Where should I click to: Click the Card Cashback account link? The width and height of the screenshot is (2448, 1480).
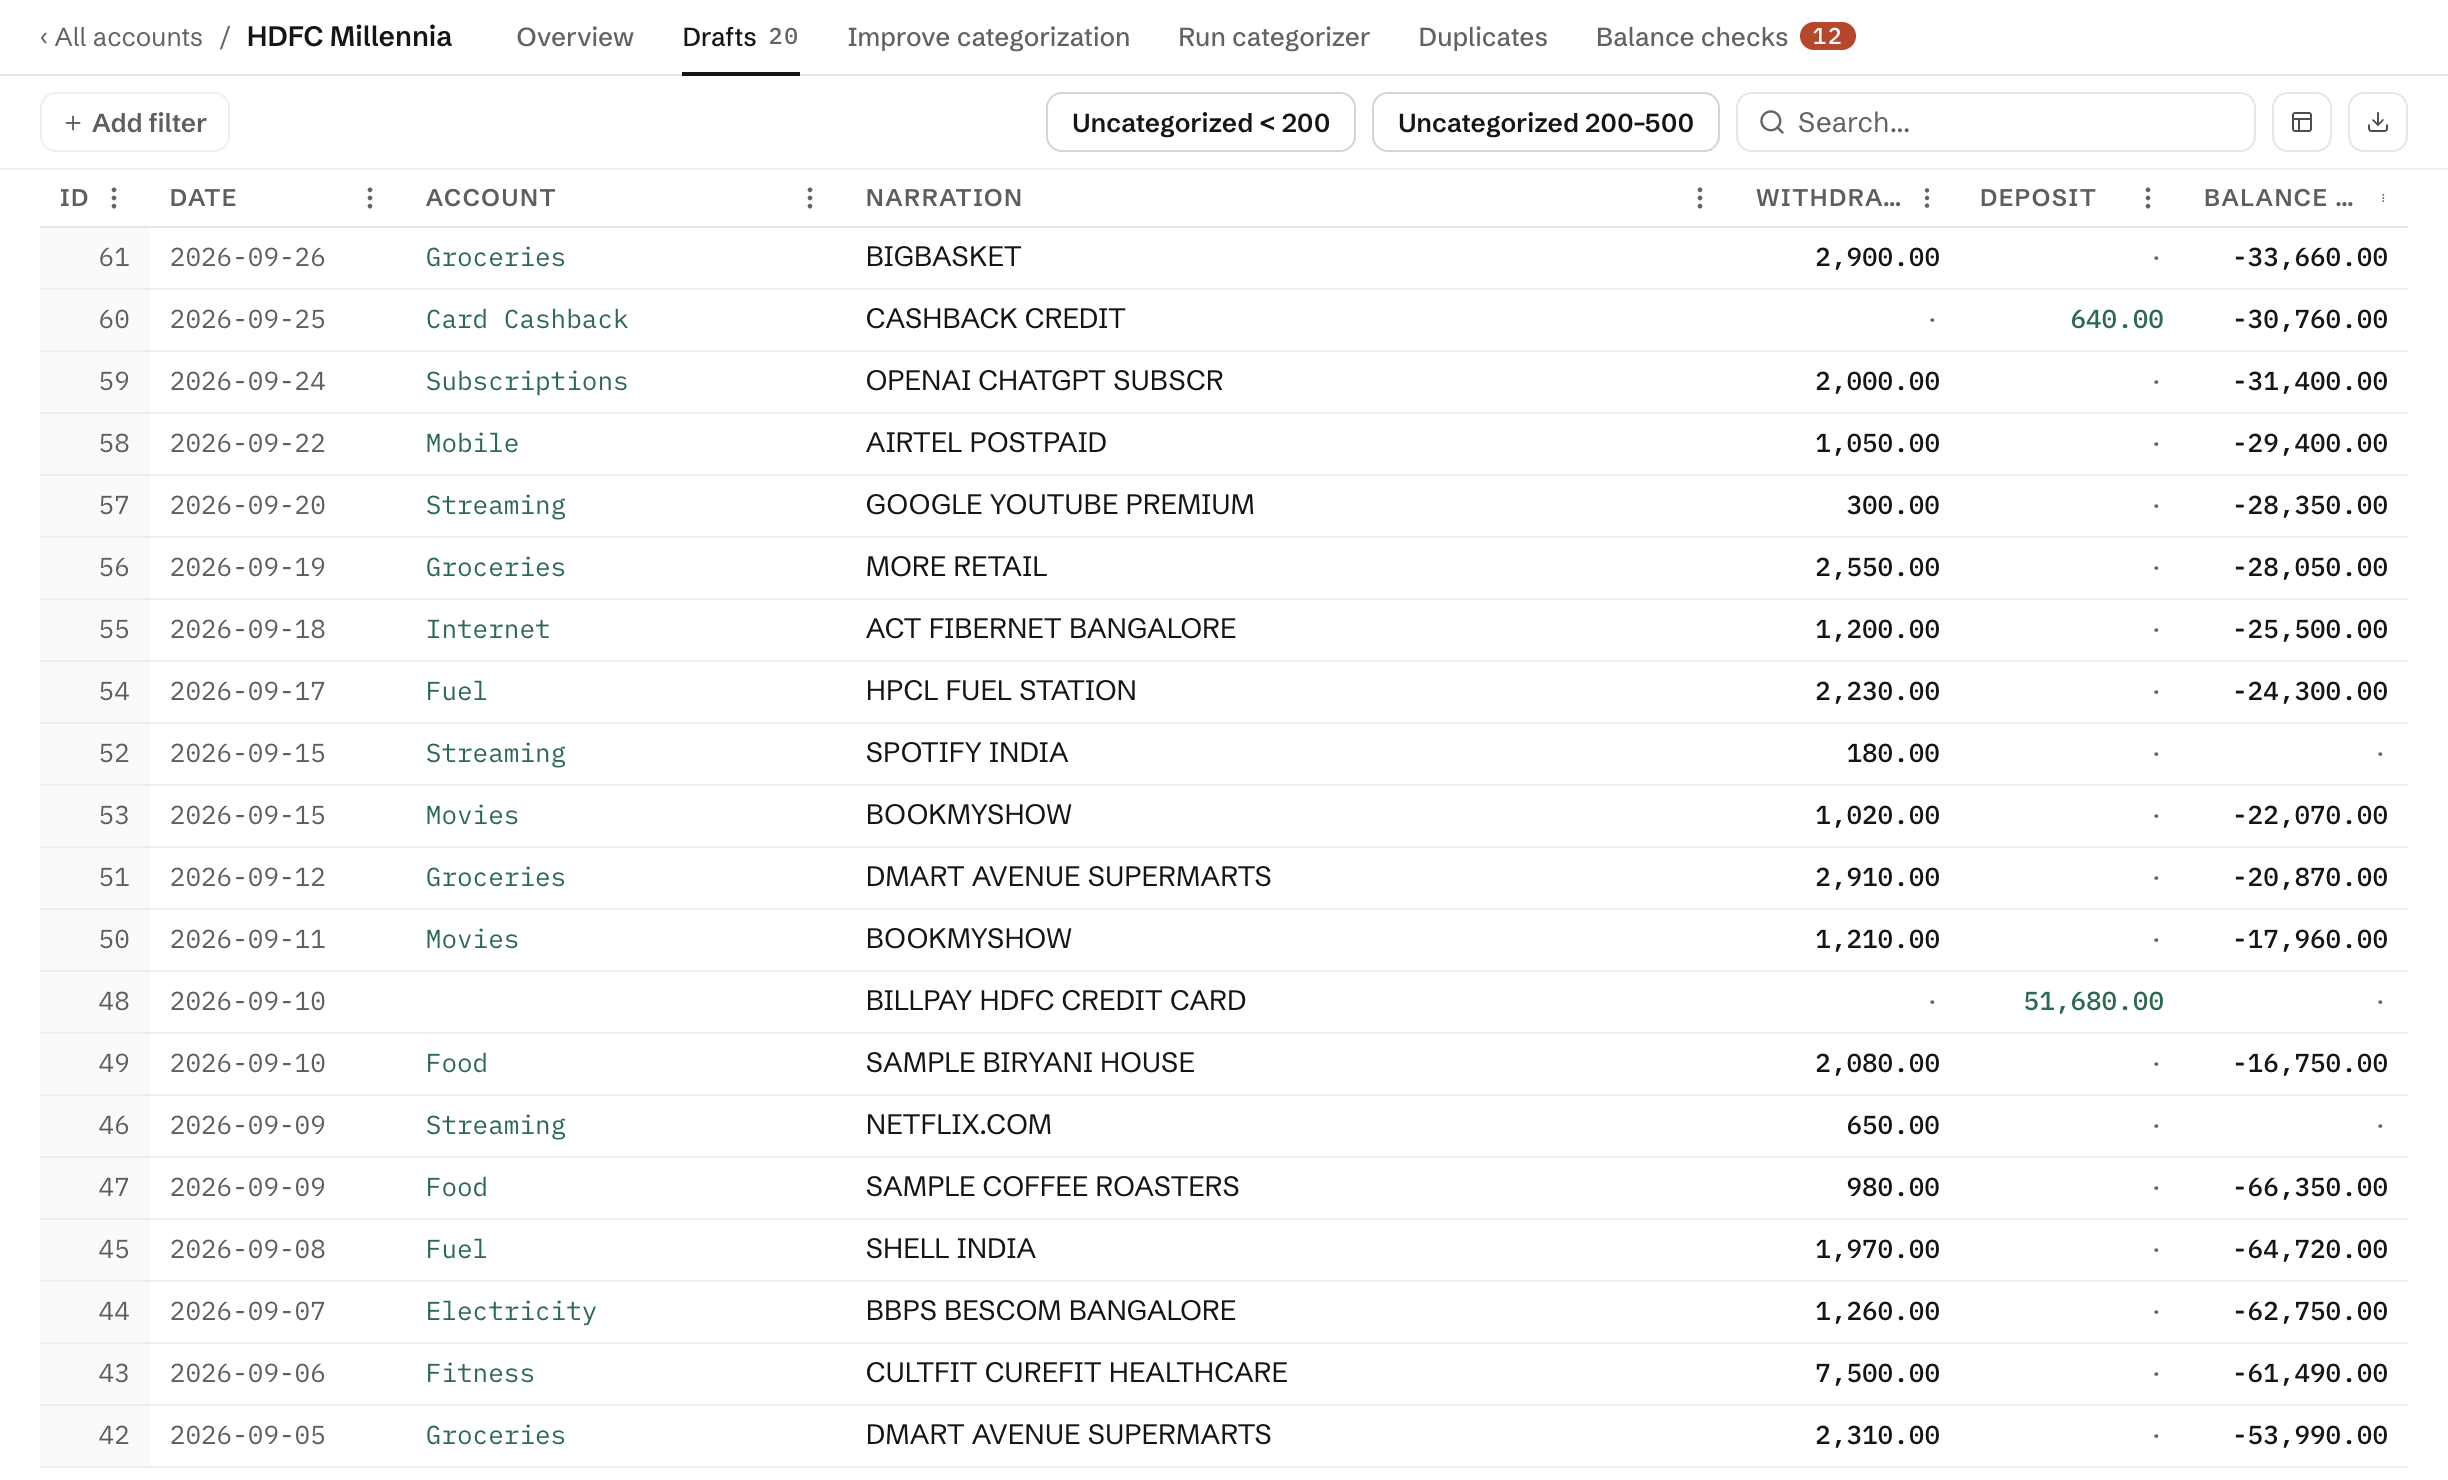click(x=527, y=319)
